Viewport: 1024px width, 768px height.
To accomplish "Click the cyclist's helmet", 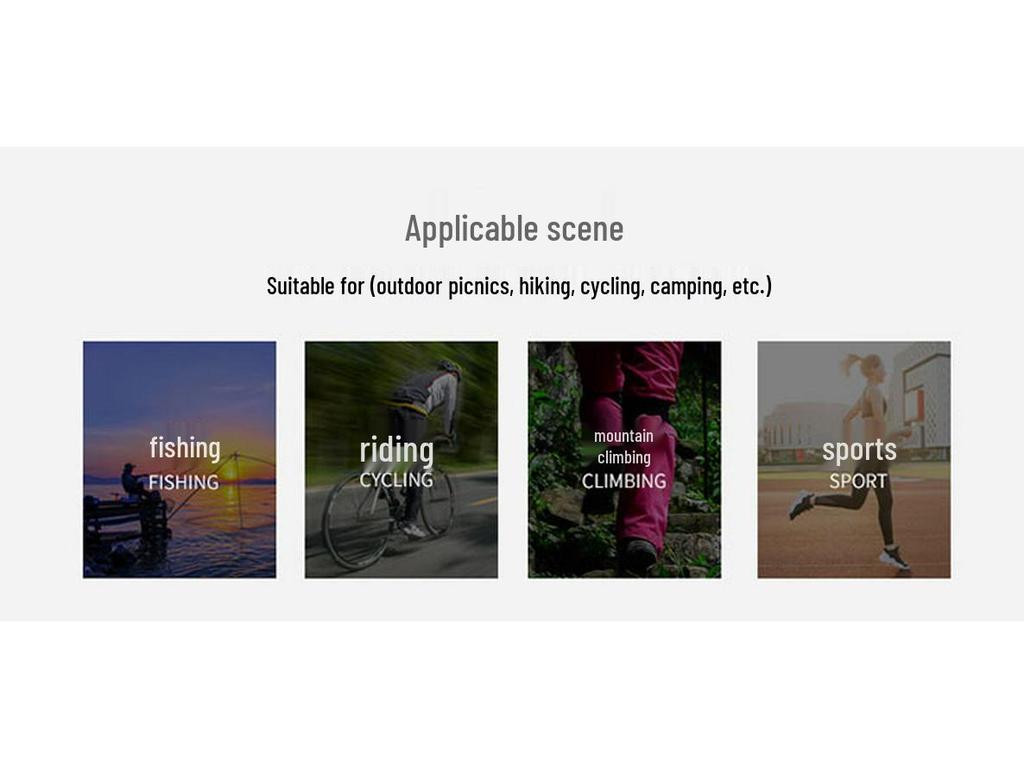I will click(x=449, y=368).
